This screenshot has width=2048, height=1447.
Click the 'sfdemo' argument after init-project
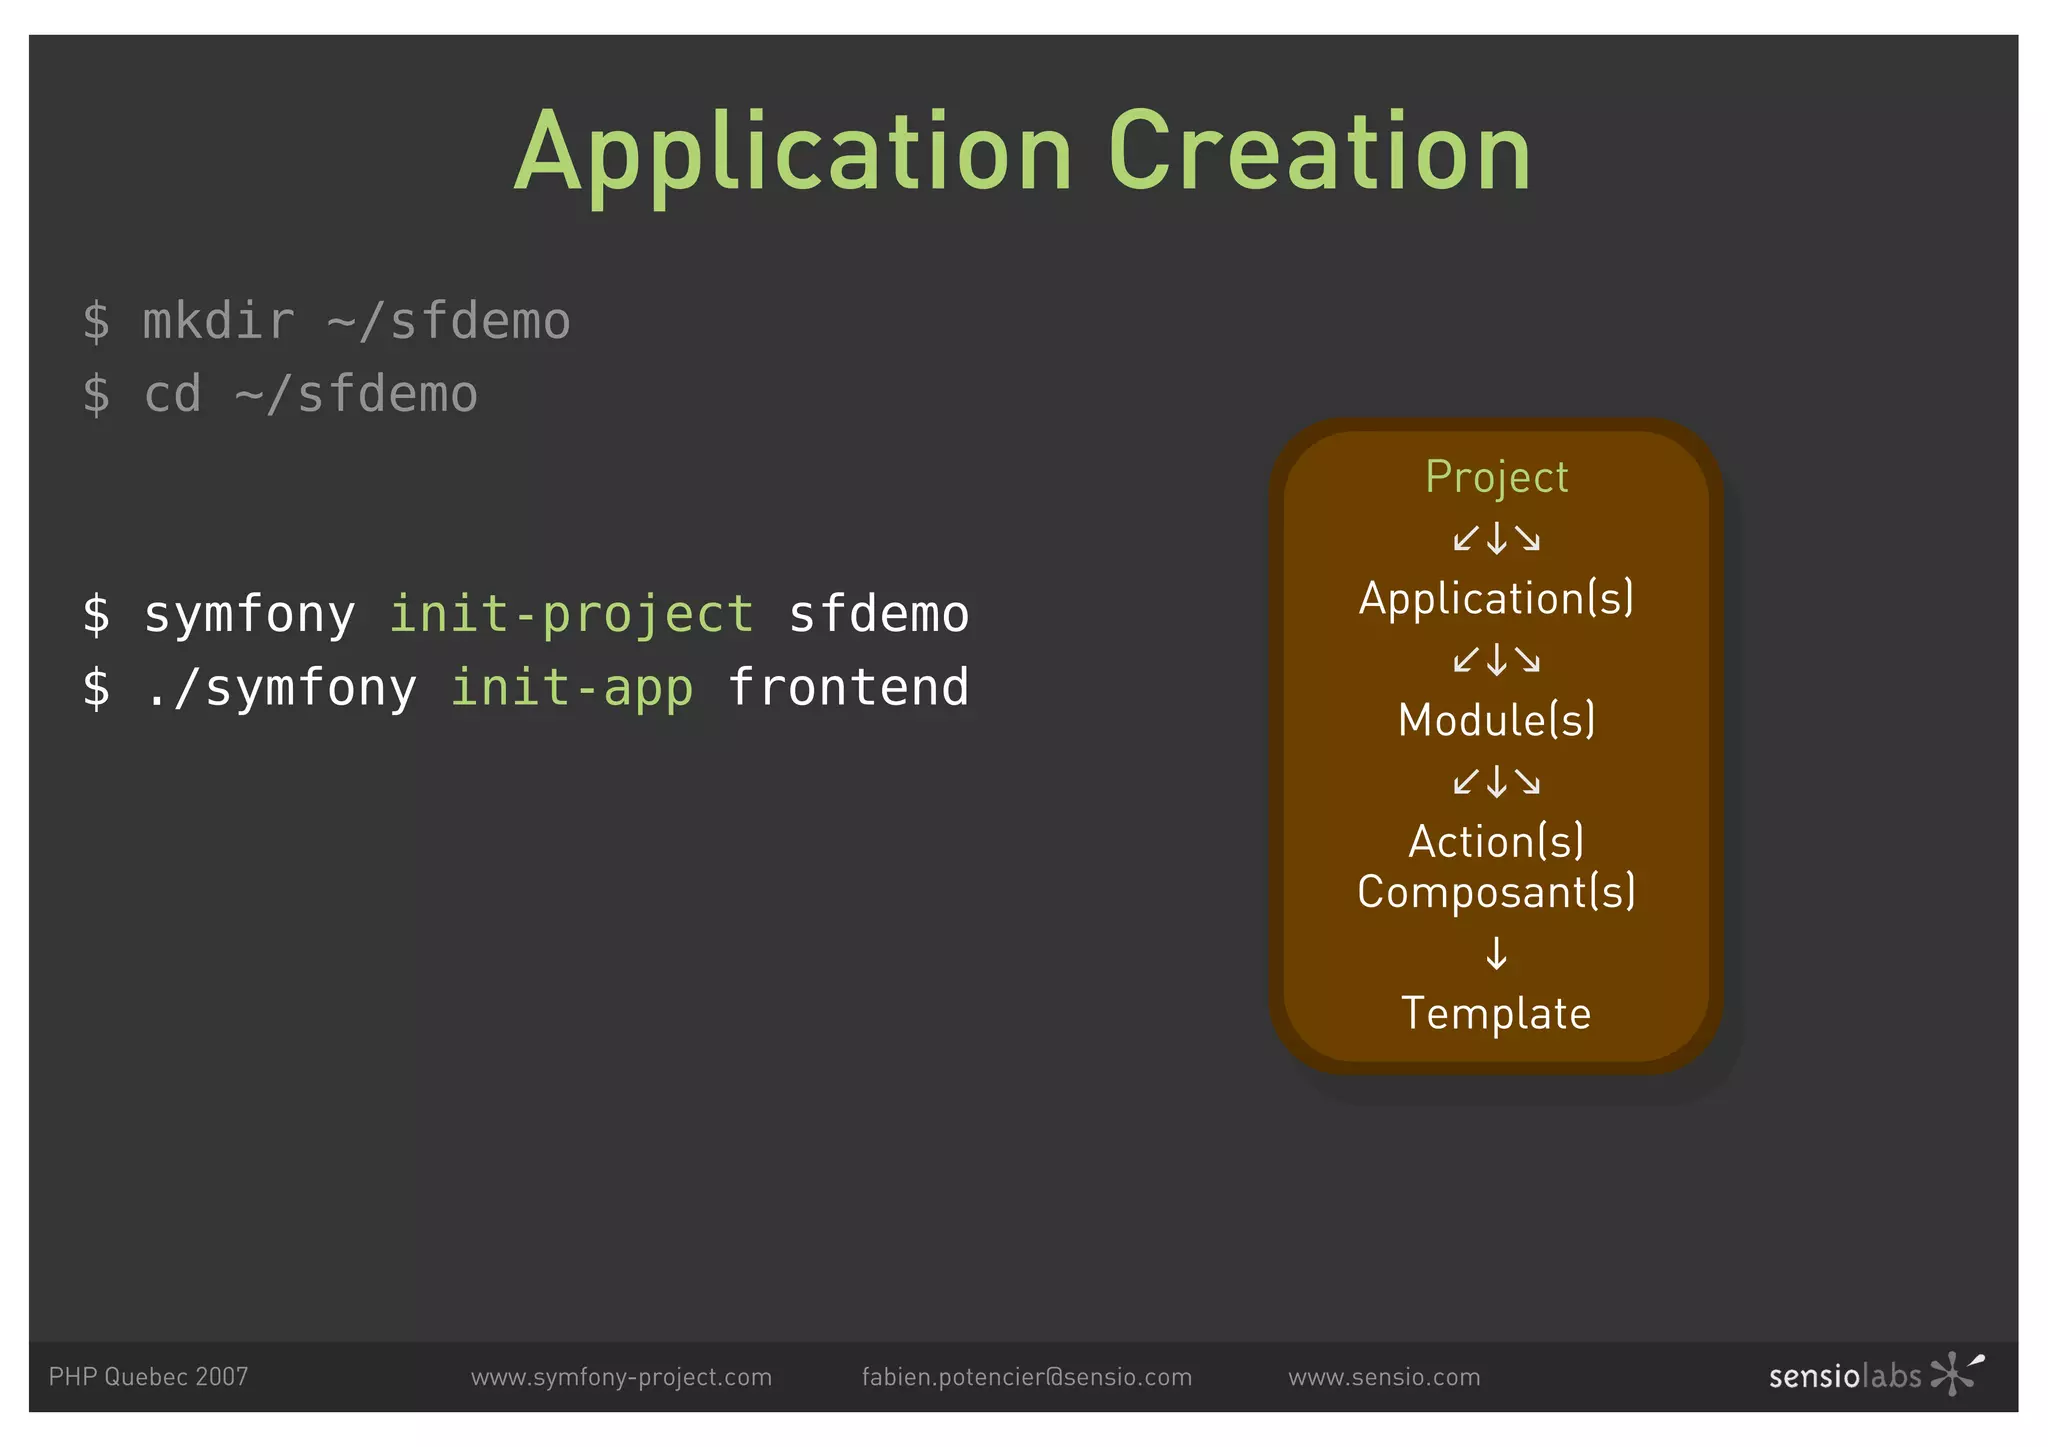coord(879,614)
